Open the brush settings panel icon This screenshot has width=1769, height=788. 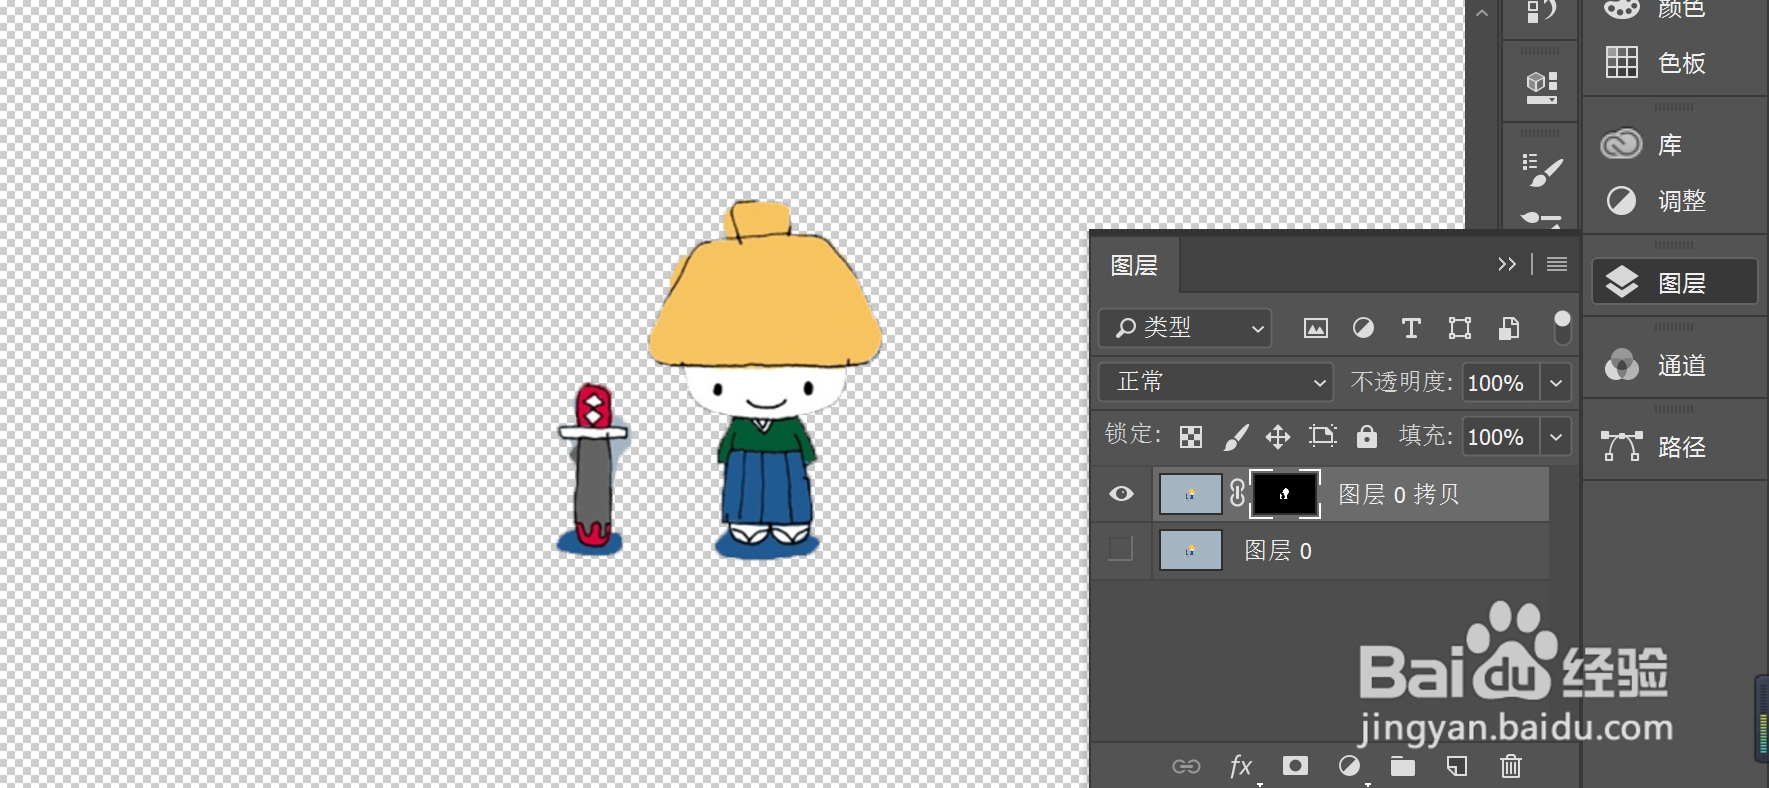1541,169
